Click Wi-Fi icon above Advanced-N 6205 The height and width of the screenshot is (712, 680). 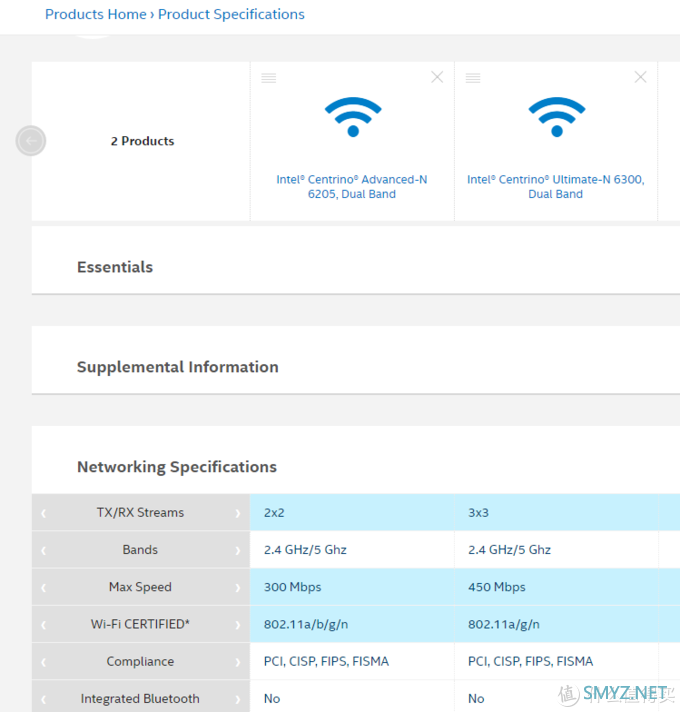353,117
